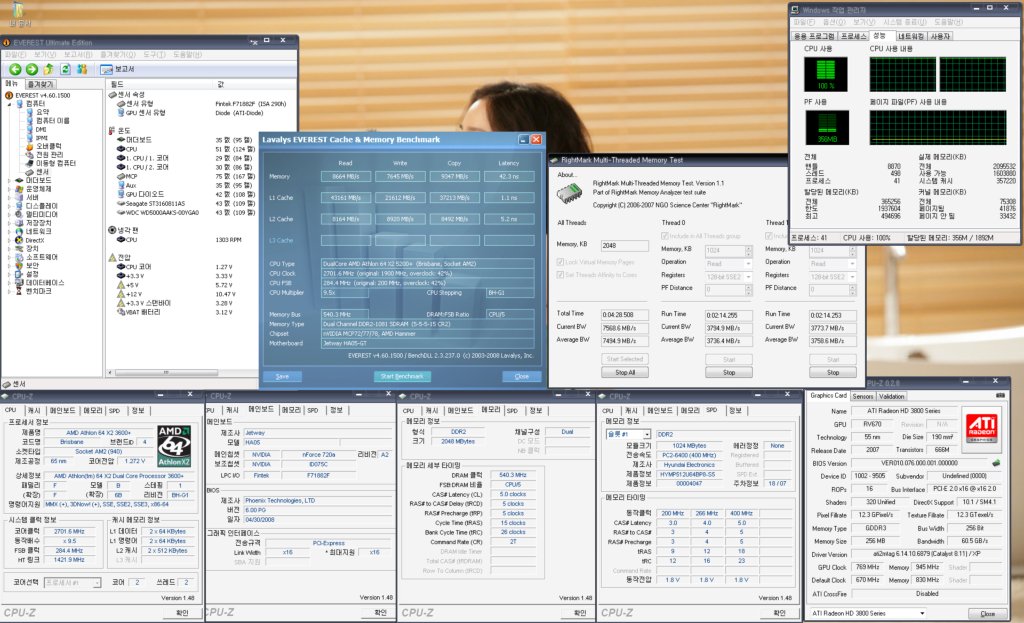
Task: Open 캐시 tab in first CPU-Z window
Action: point(33,411)
